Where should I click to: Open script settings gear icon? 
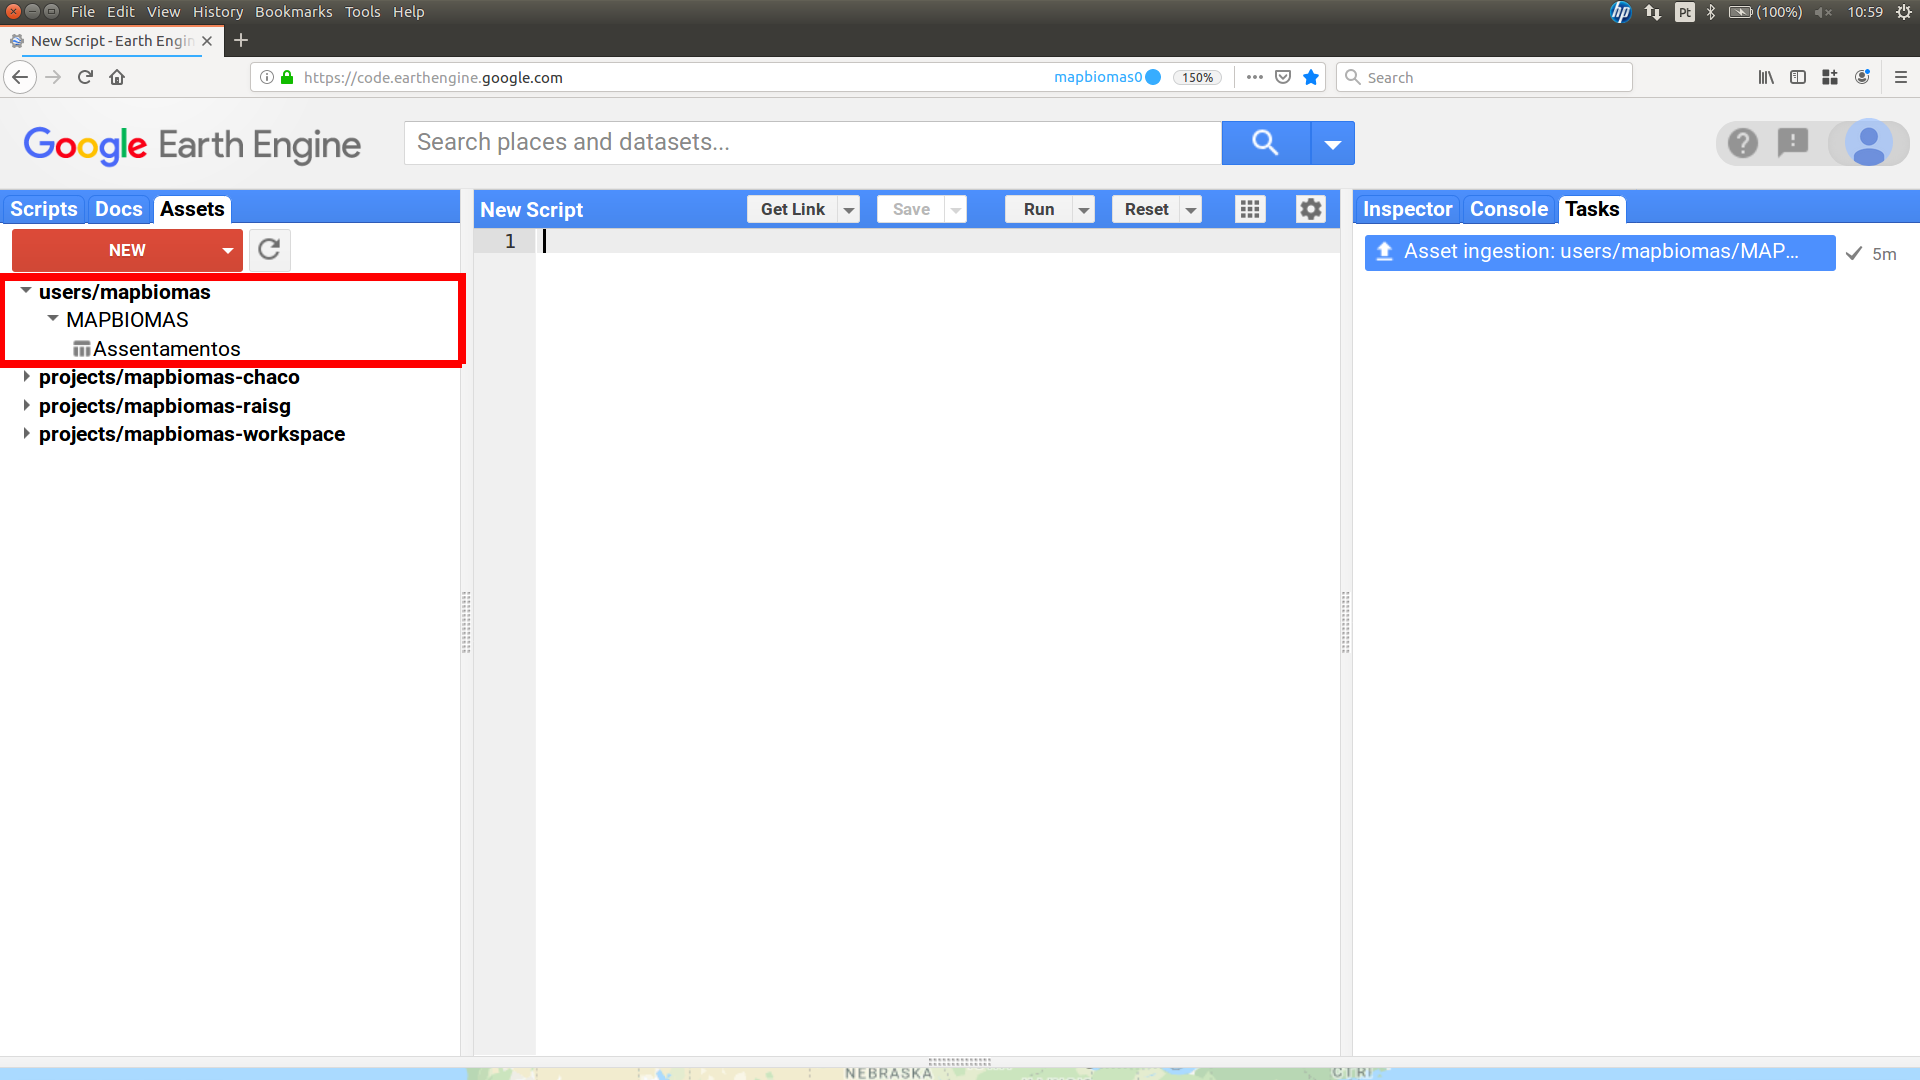(1310, 209)
